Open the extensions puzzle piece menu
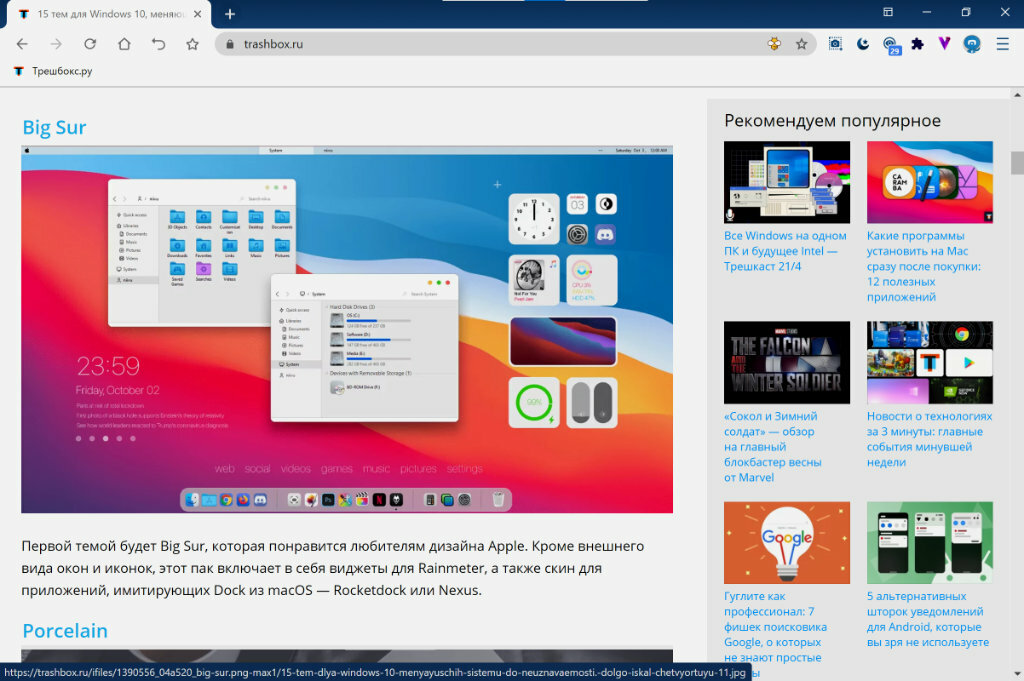This screenshot has height=681, width=1024. click(x=918, y=44)
